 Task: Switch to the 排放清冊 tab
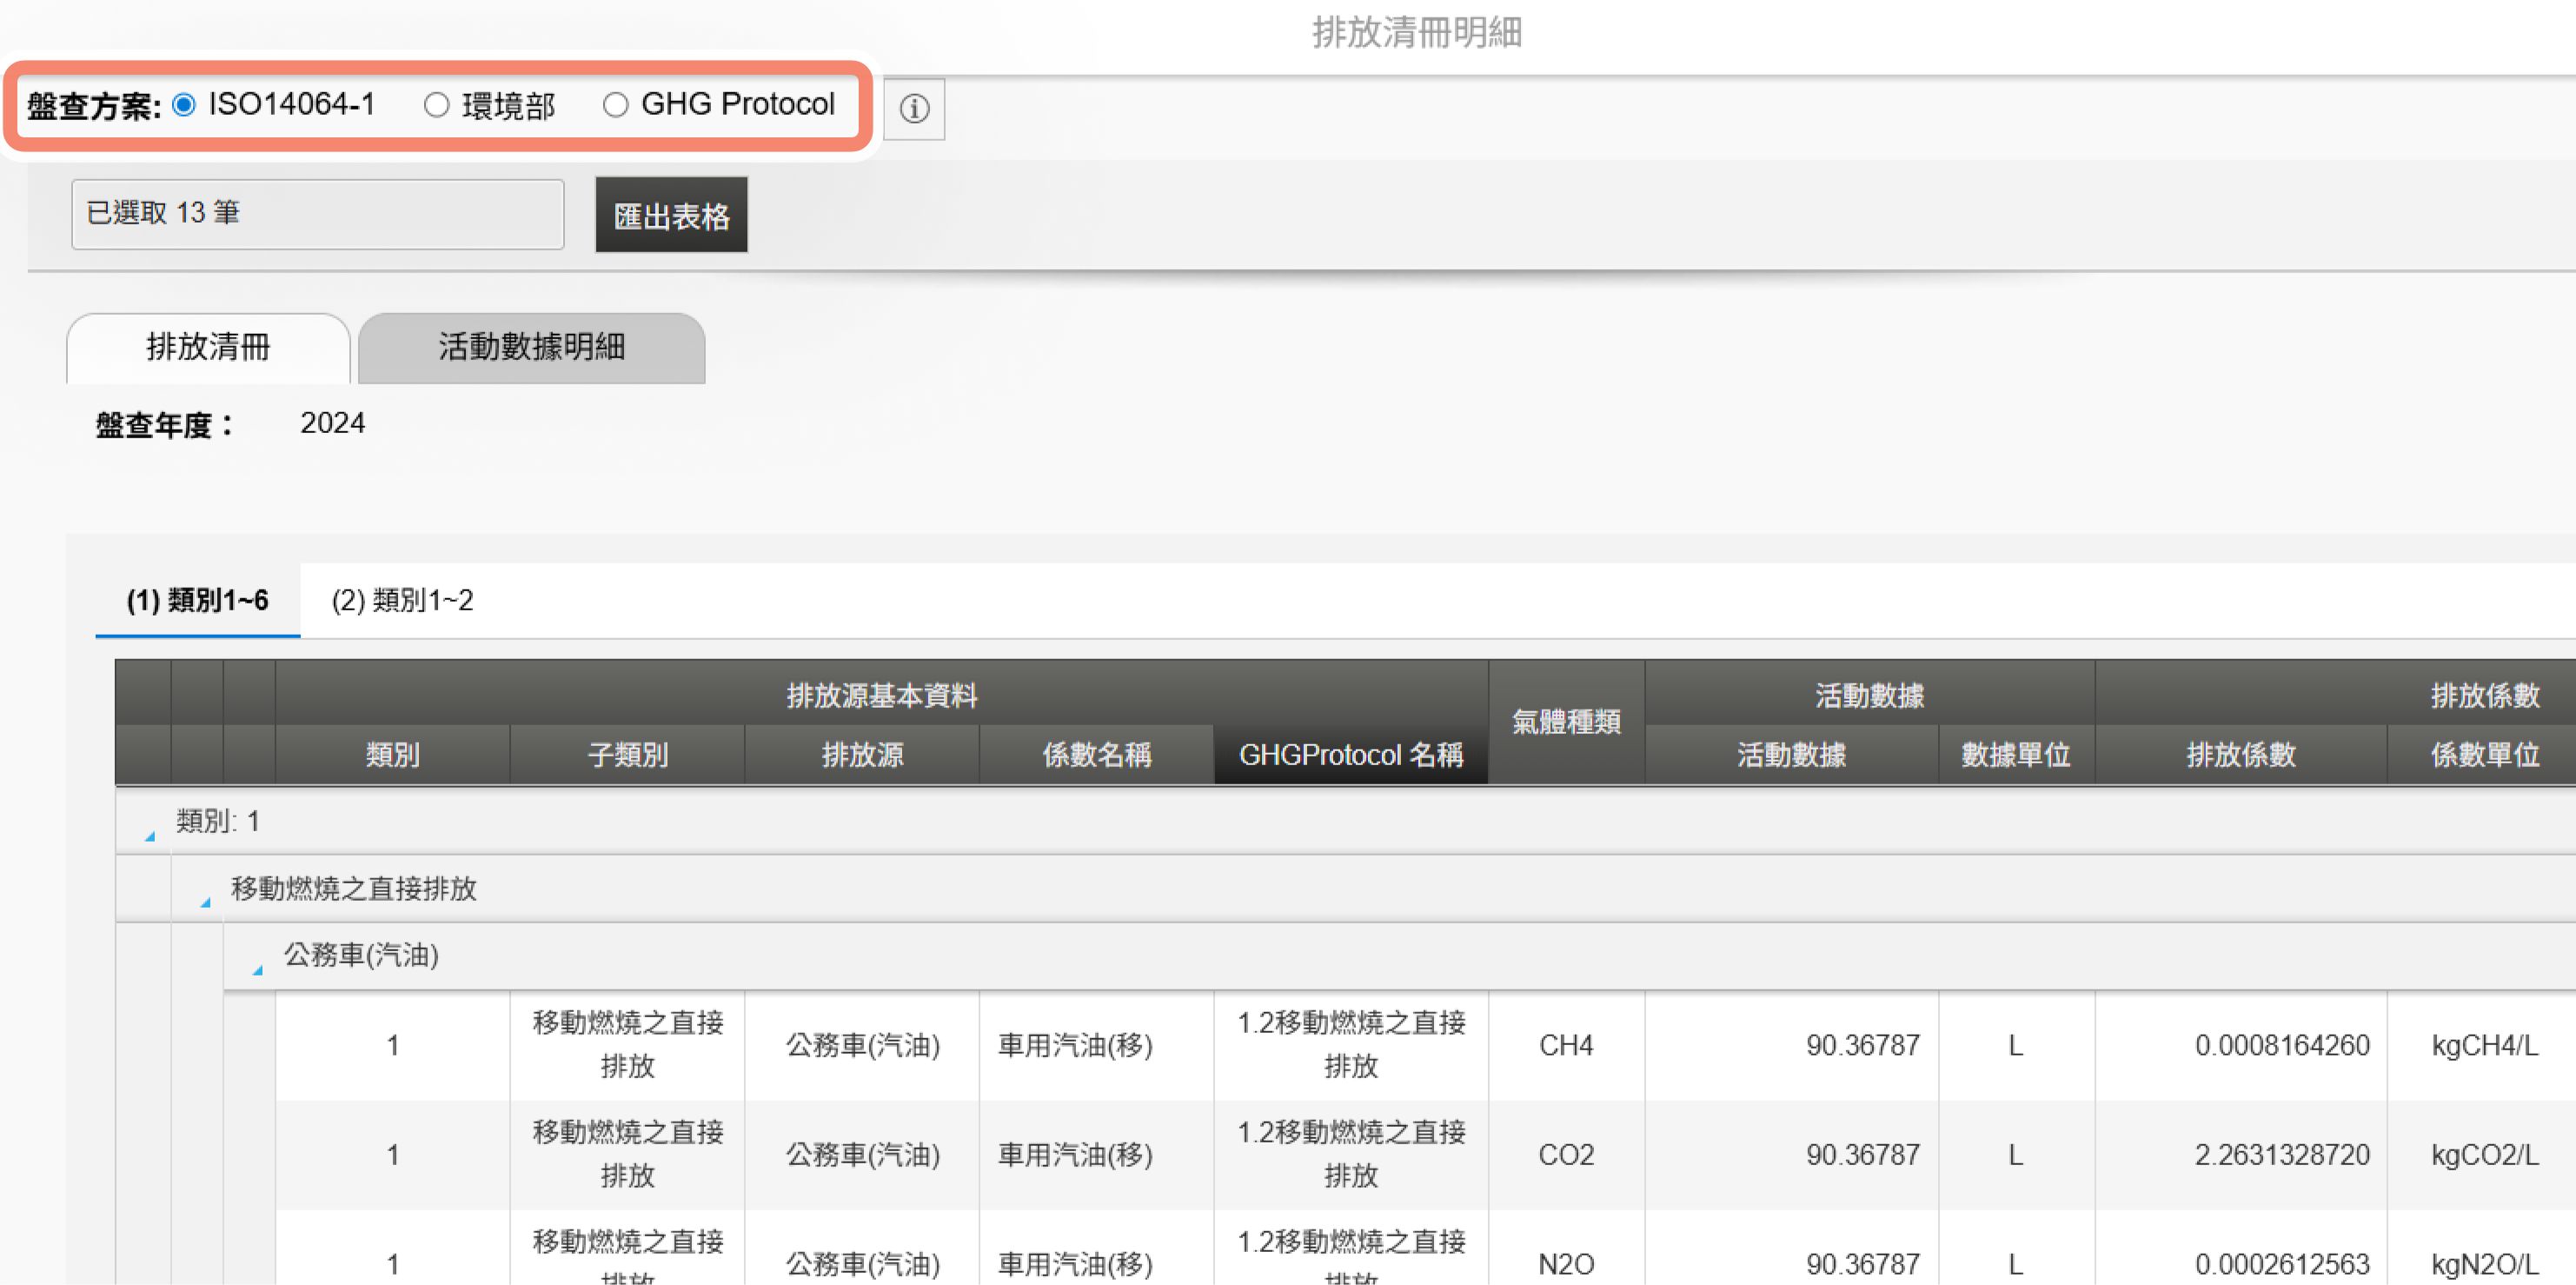click(208, 347)
